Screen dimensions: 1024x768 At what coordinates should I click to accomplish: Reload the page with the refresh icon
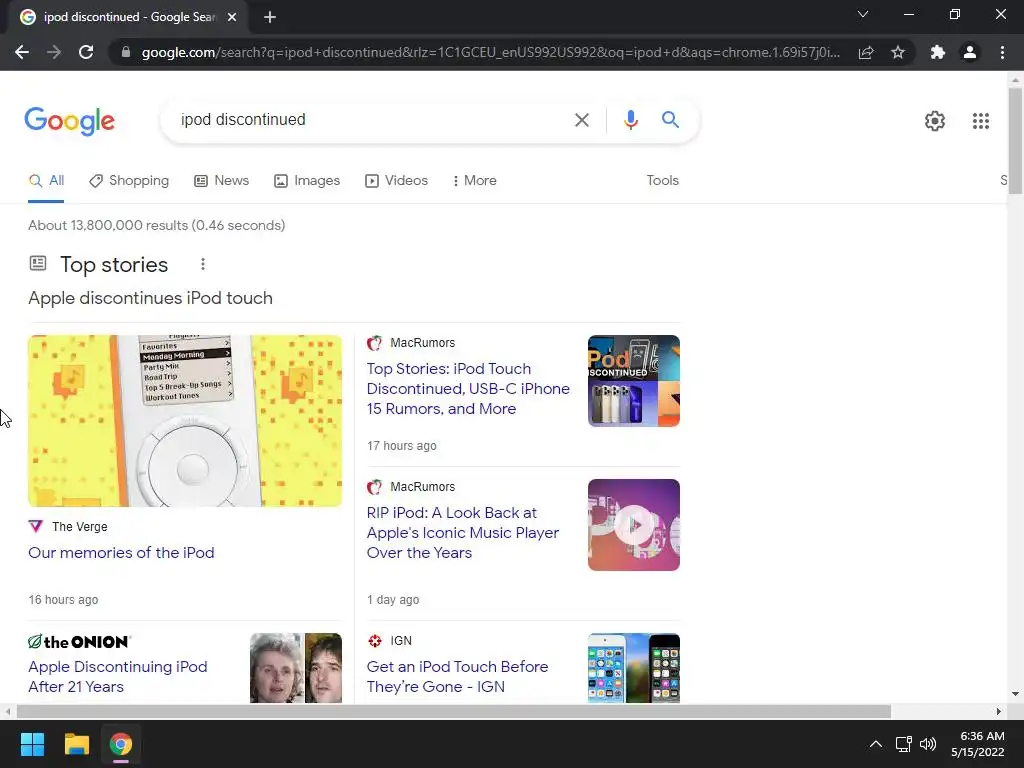86,52
